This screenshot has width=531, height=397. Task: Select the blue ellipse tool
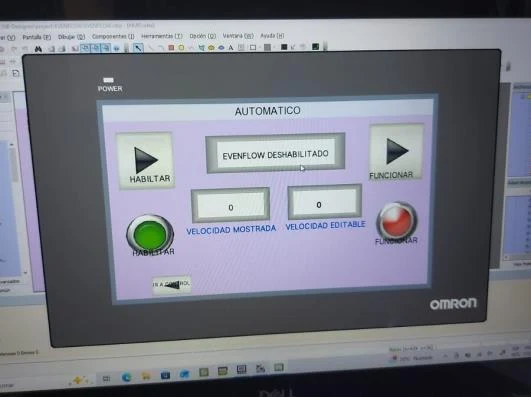(x=221, y=48)
